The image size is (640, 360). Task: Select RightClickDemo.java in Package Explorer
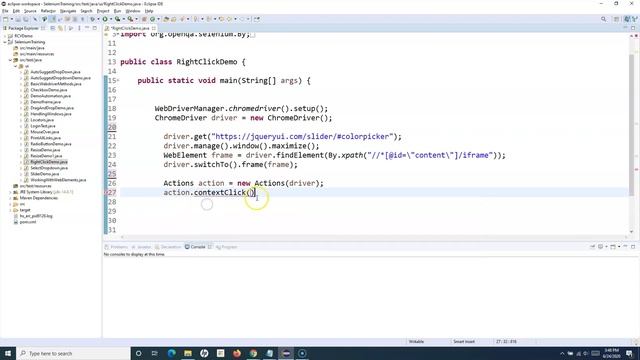[x=49, y=162]
